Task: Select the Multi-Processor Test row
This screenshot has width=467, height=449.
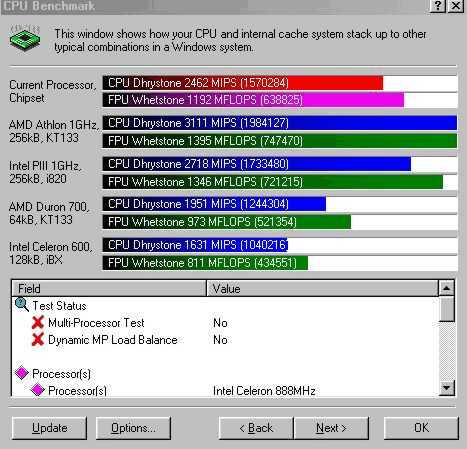Action: click(x=225, y=323)
